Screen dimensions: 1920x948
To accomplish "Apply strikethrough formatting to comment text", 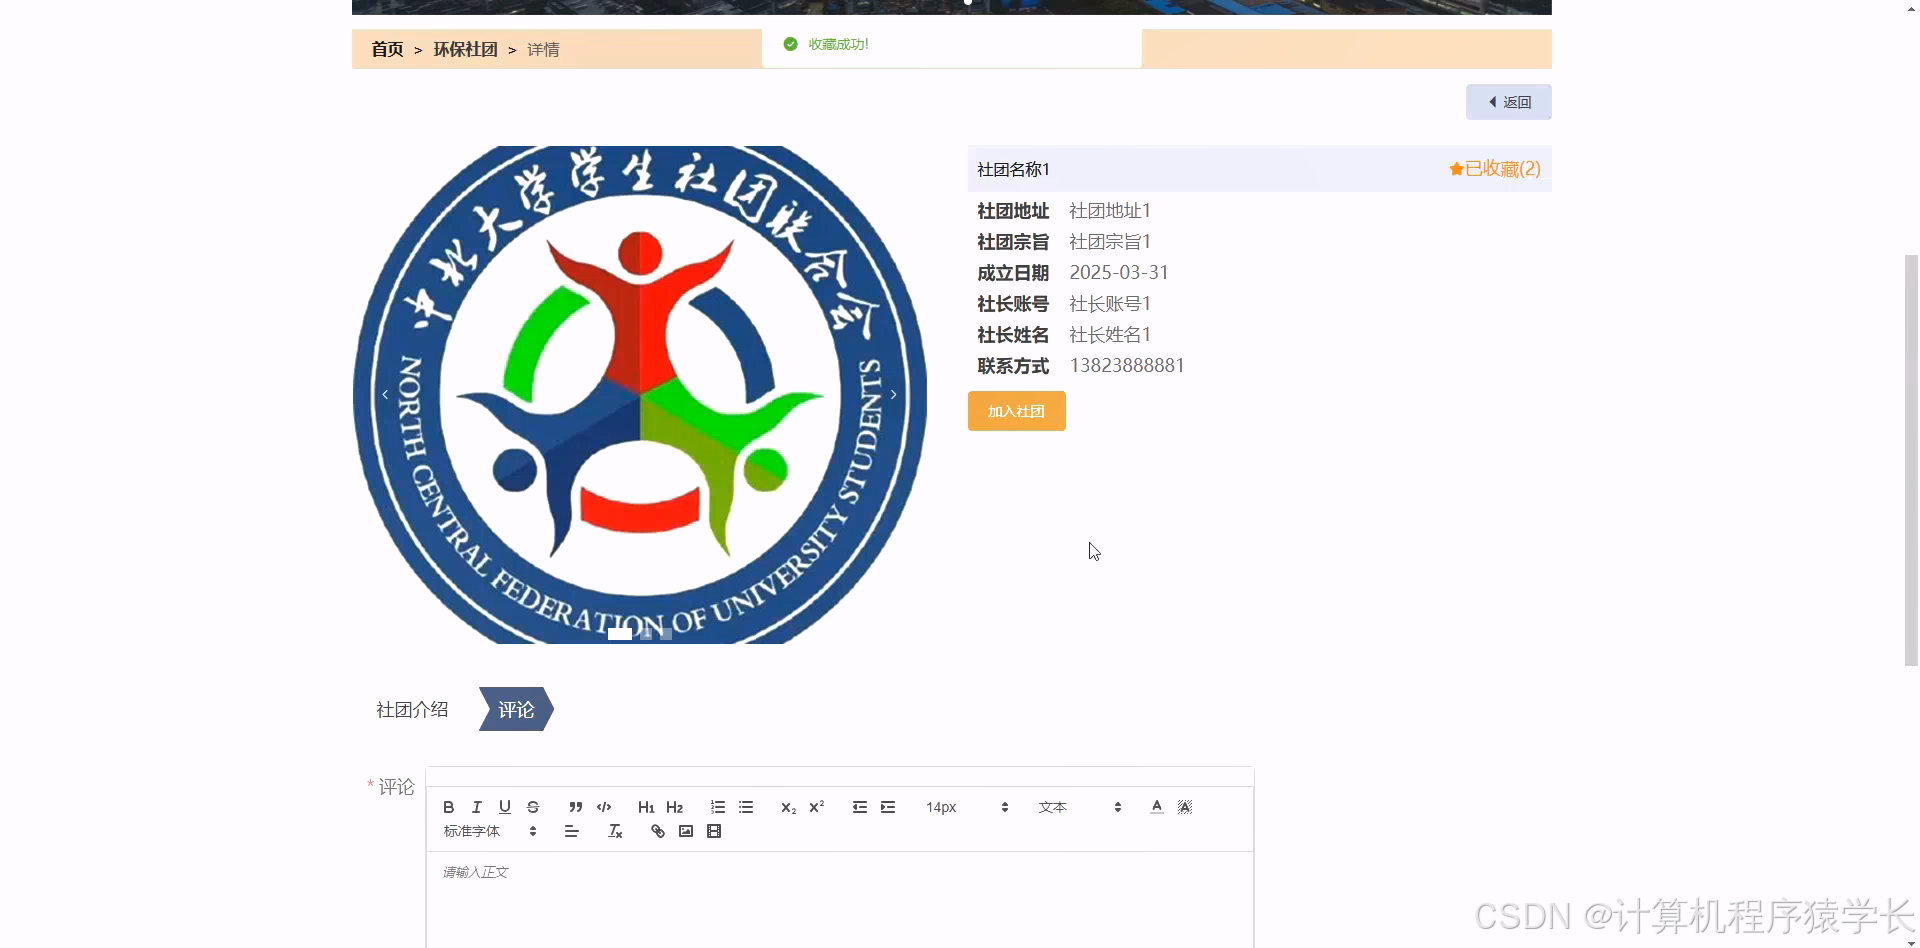I will (x=533, y=807).
